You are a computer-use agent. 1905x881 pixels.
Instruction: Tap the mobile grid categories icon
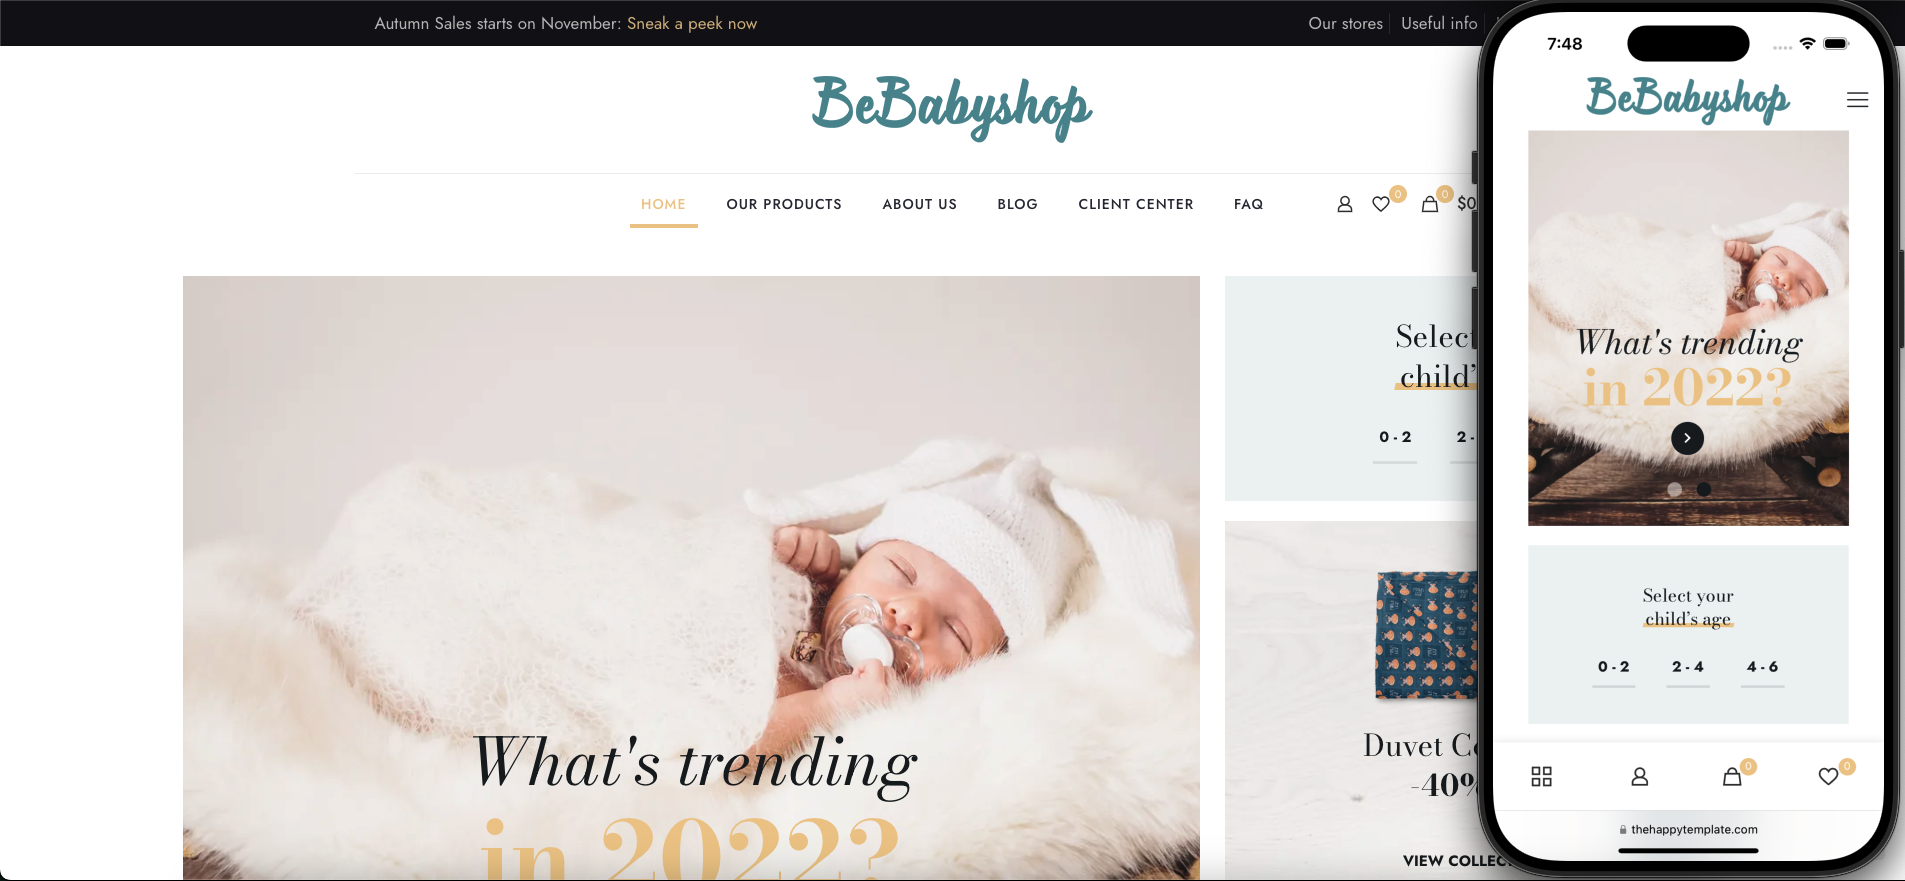tap(1541, 777)
